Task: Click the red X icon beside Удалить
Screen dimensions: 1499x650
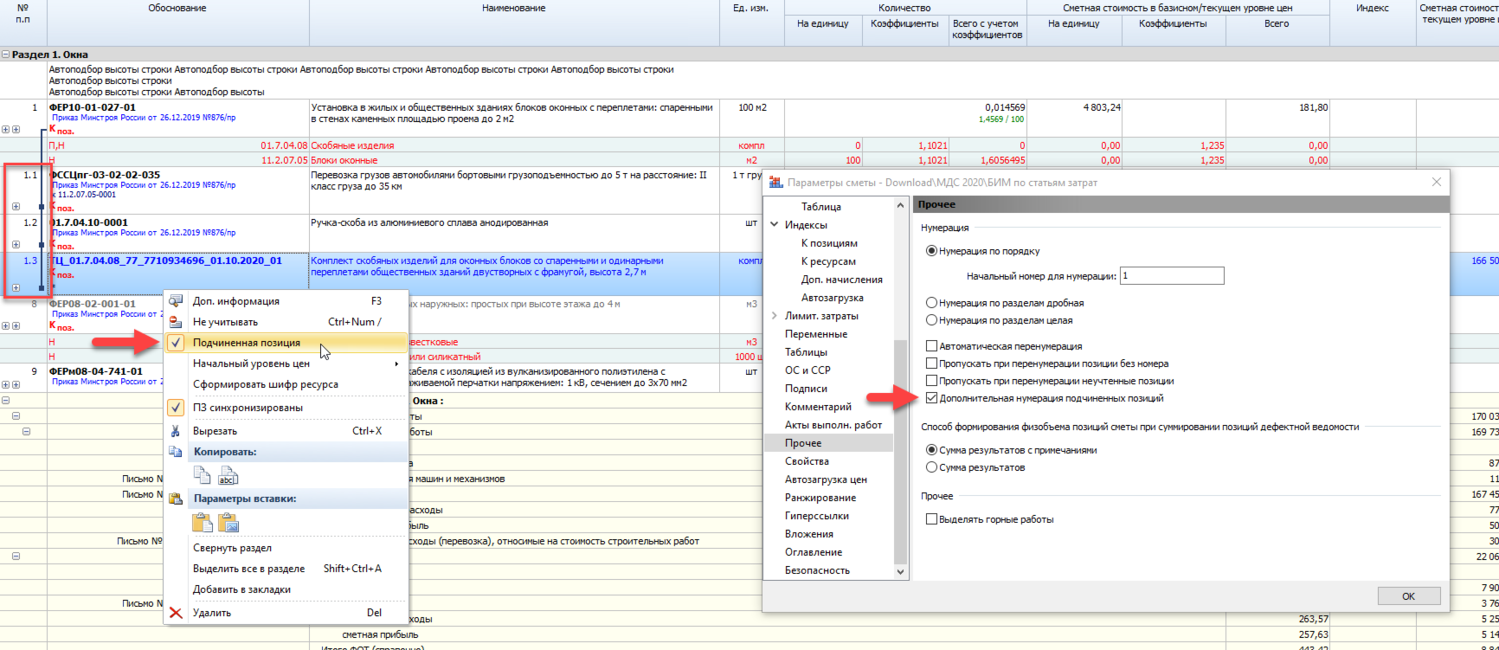Action: (x=176, y=613)
